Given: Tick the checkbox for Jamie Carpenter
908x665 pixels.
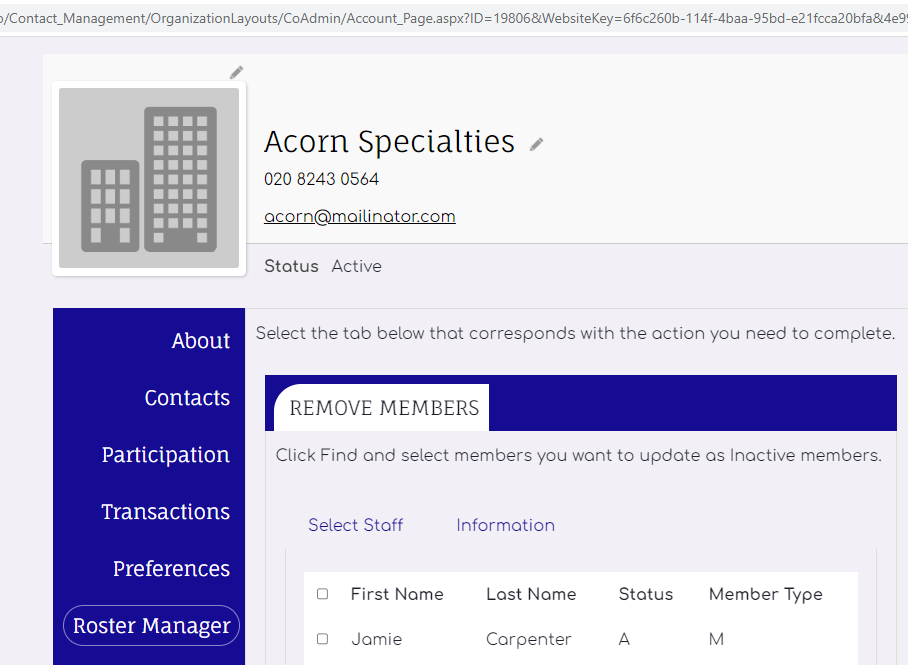Looking at the screenshot, I should tap(322, 639).
